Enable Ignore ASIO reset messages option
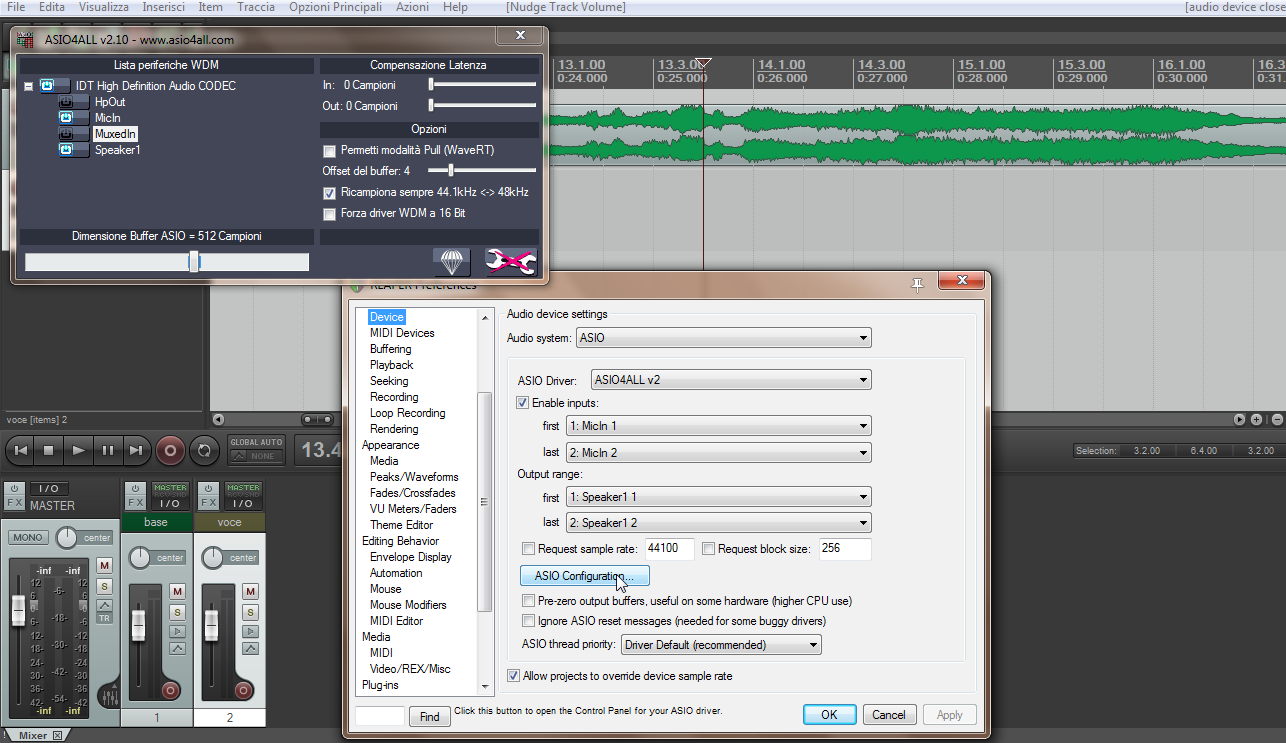This screenshot has height=743, width=1286. [x=529, y=621]
